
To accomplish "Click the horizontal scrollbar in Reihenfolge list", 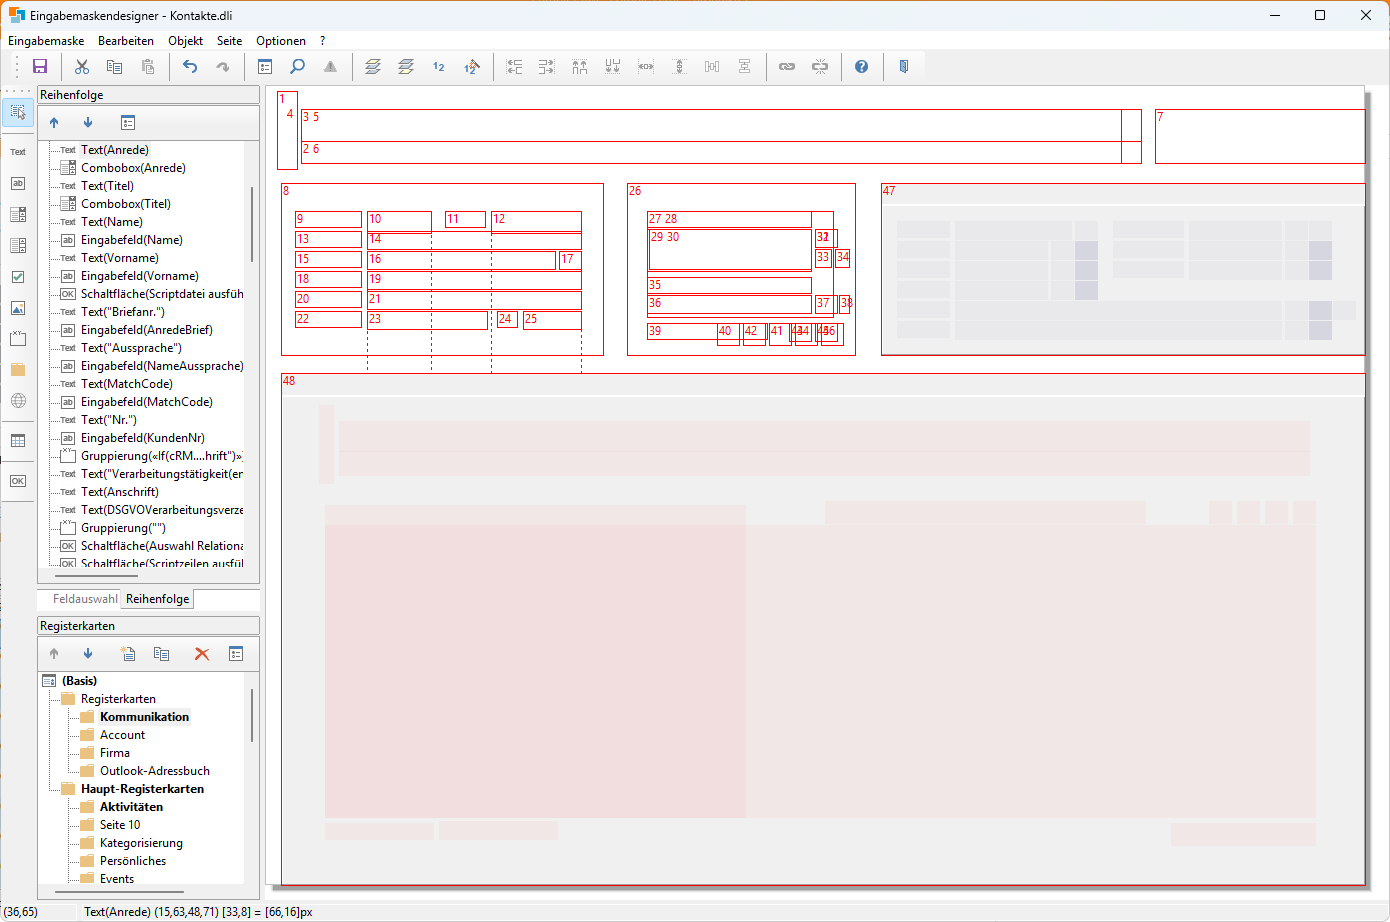I will pos(97,576).
